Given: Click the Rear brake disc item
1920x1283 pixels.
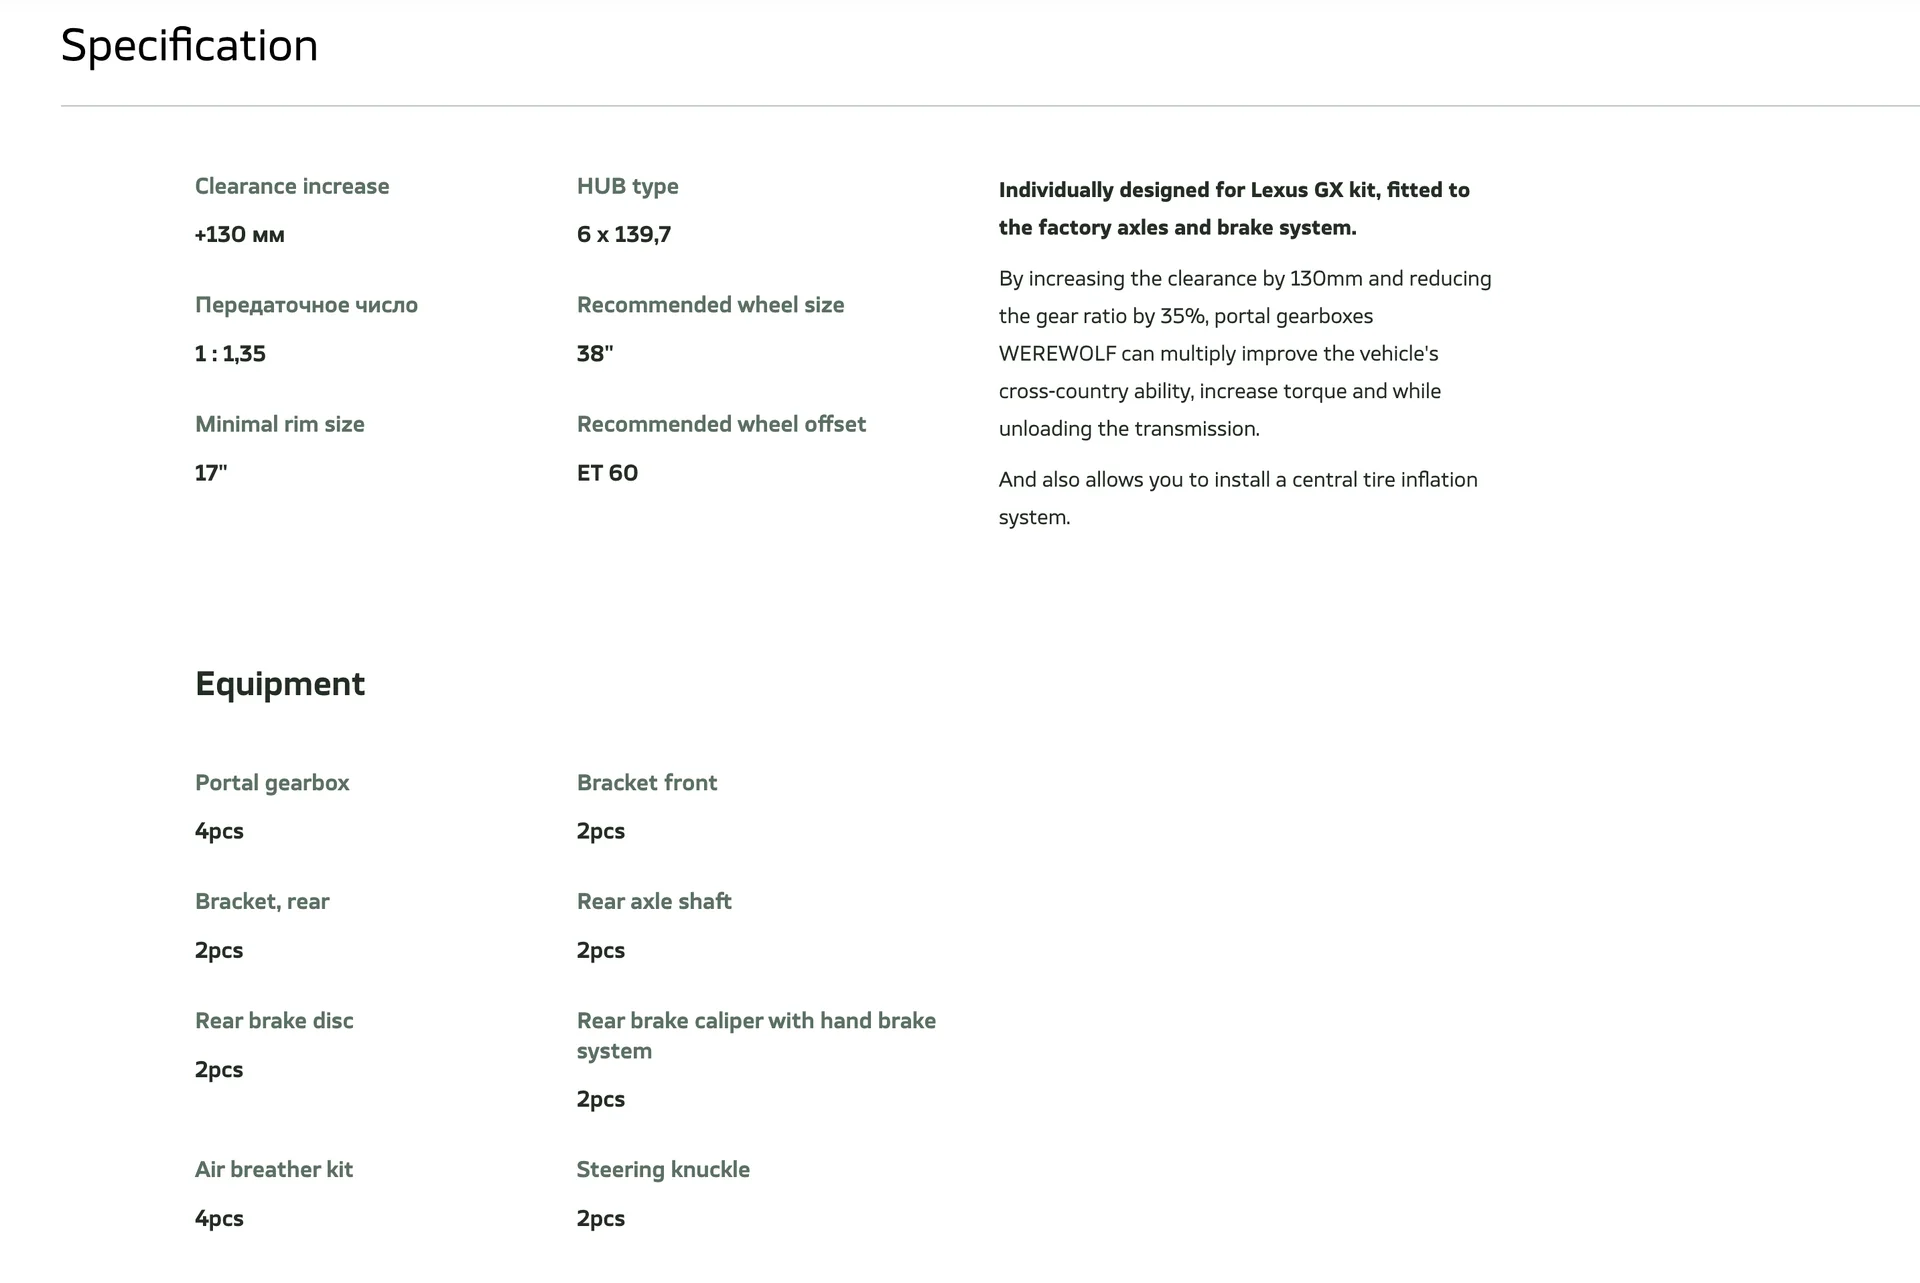Looking at the screenshot, I should coord(274,1021).
